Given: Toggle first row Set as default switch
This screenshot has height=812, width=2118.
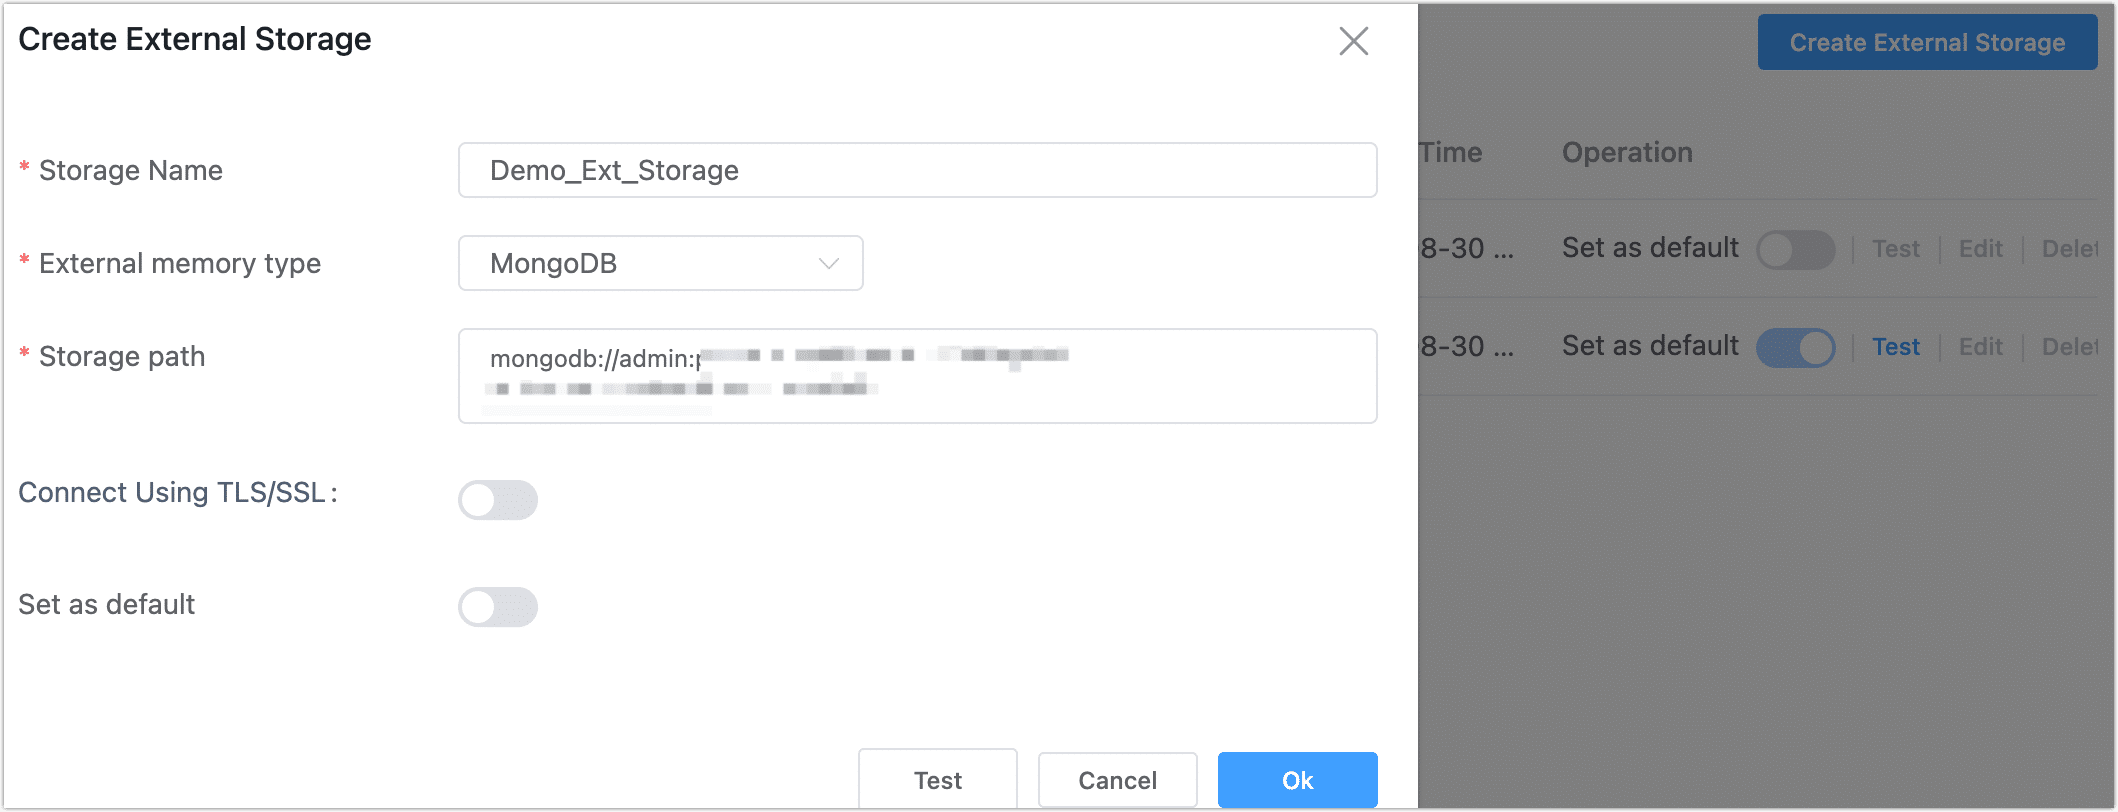Looking at the screenshot, I should 1796,249.
